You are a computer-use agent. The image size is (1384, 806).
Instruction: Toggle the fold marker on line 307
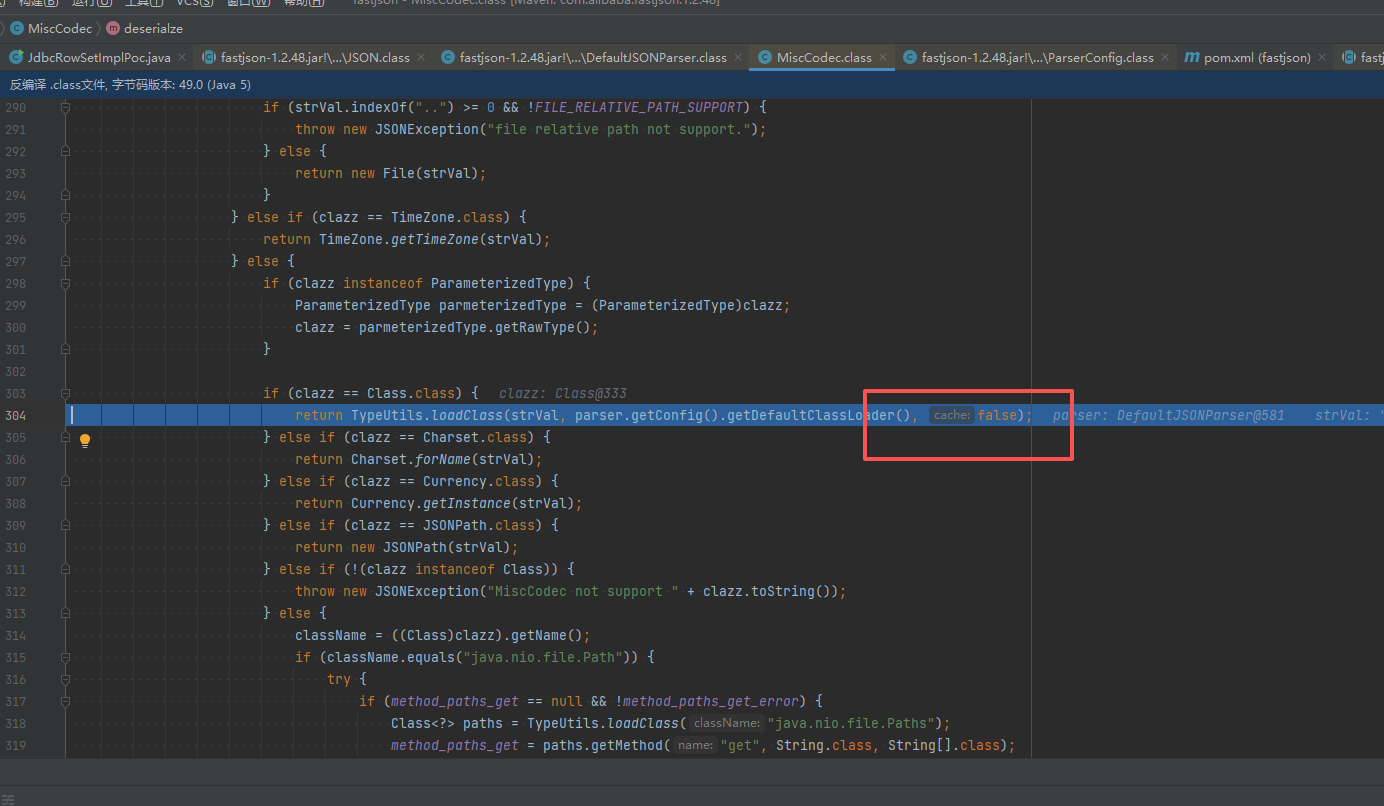[x=65, y=481]
